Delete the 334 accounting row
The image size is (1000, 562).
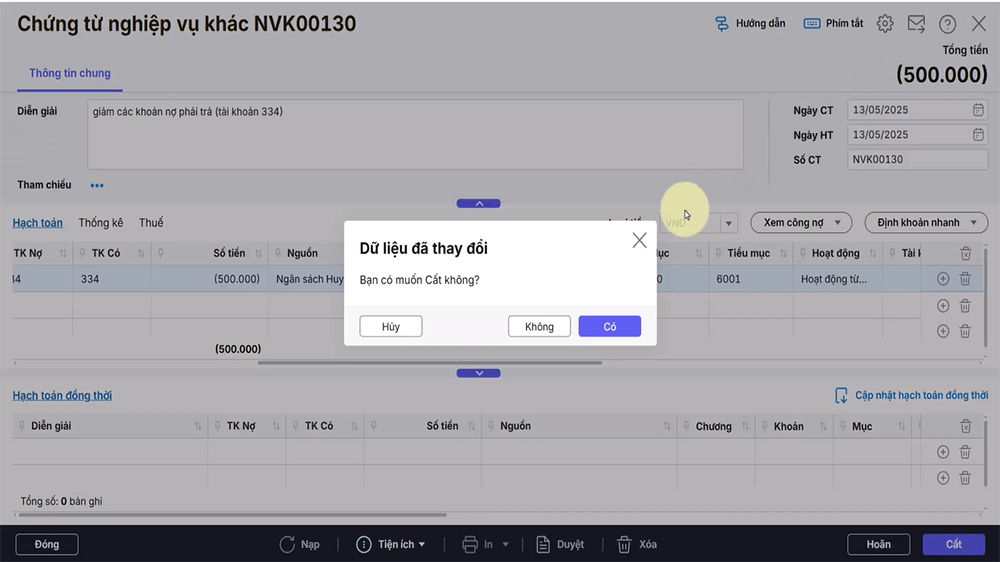click(x=965, y=279)
